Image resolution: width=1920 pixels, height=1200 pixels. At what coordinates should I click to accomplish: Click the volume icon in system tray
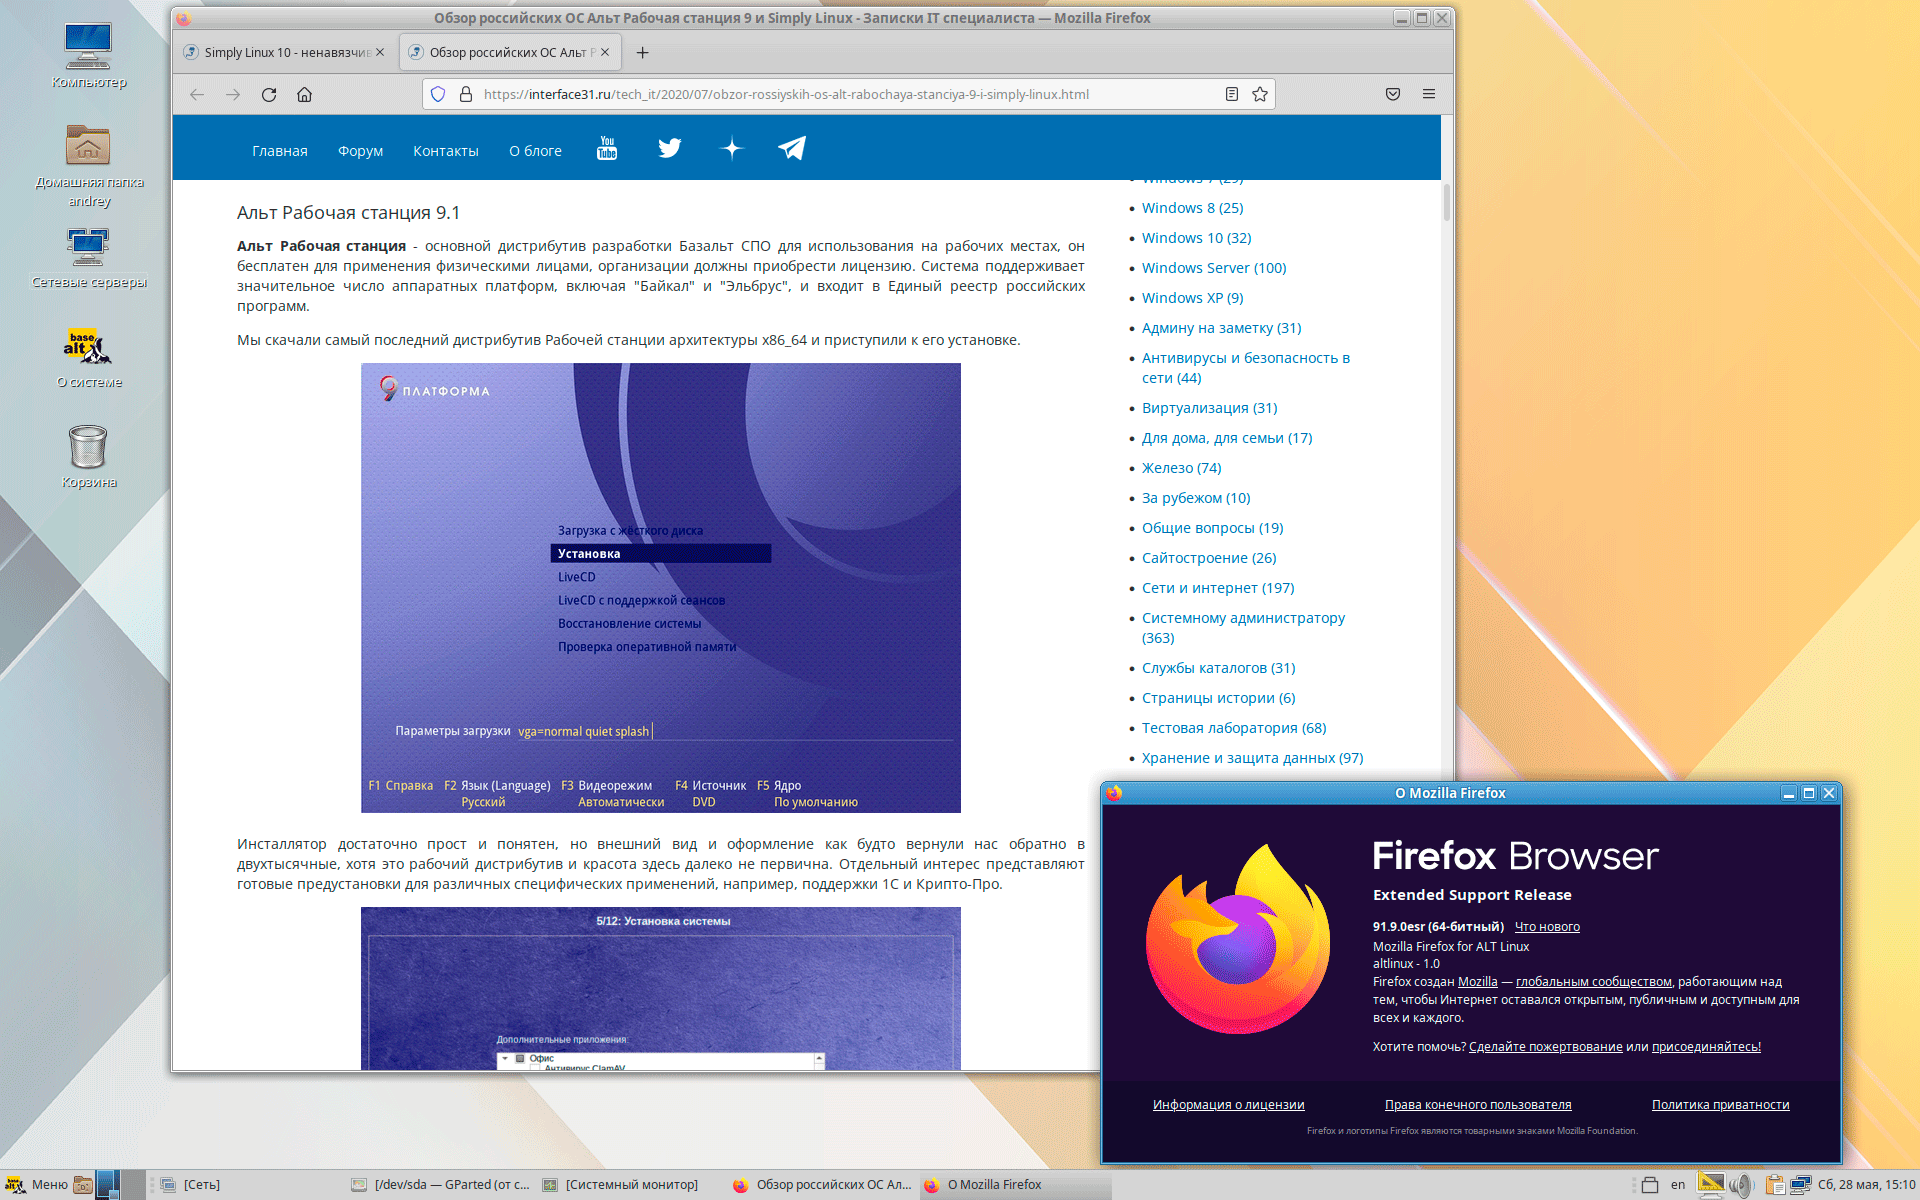1742,1185
